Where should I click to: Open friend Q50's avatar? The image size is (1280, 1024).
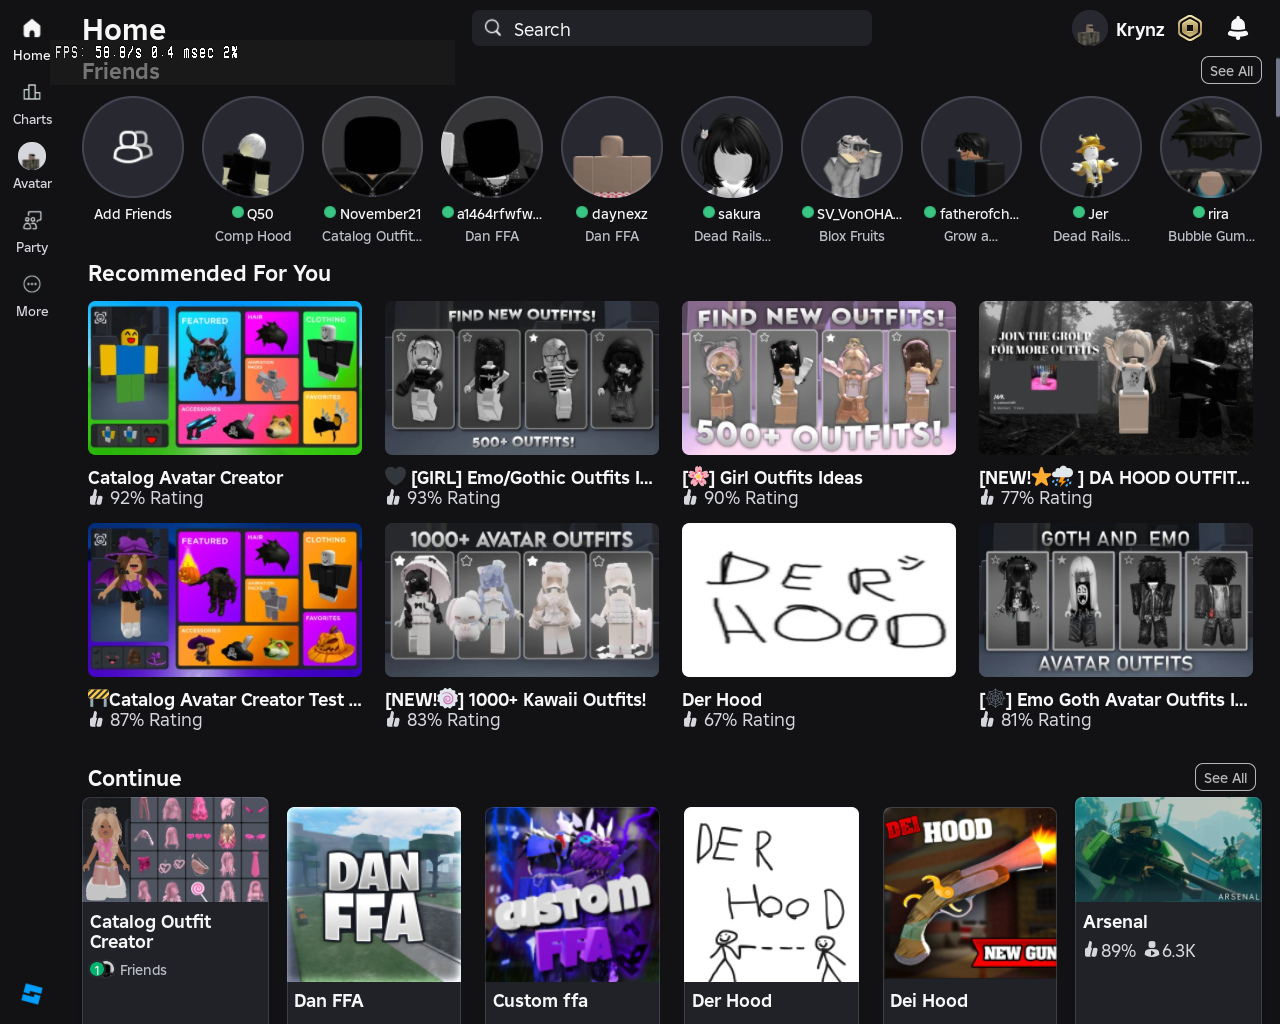253,147
